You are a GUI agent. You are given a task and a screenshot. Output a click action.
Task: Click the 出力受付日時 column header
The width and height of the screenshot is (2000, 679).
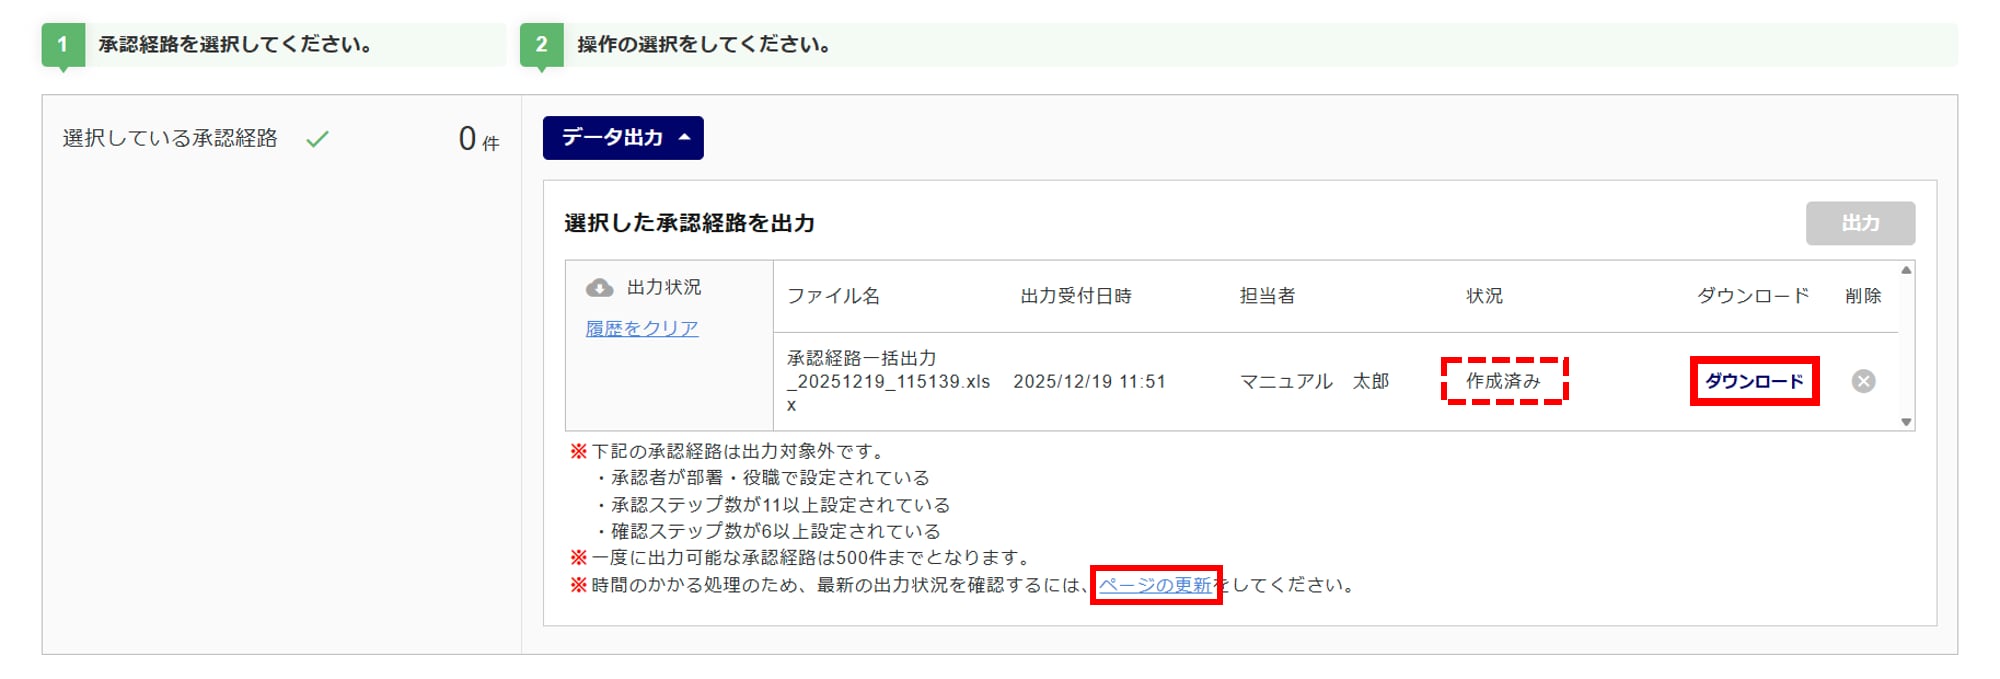pyautogui.click(x=1075, y=296)
